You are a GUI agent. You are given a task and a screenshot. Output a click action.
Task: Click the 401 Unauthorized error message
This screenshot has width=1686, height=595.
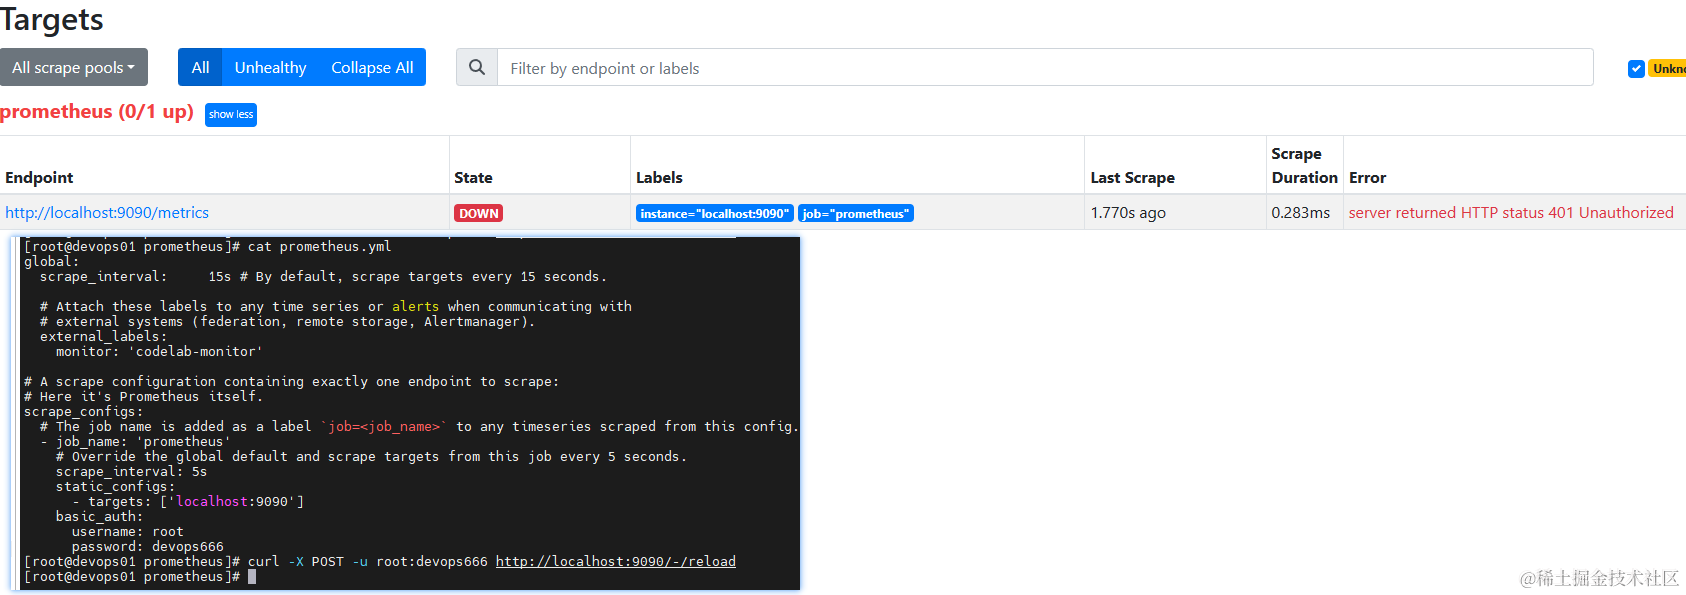pos(1511,213)
